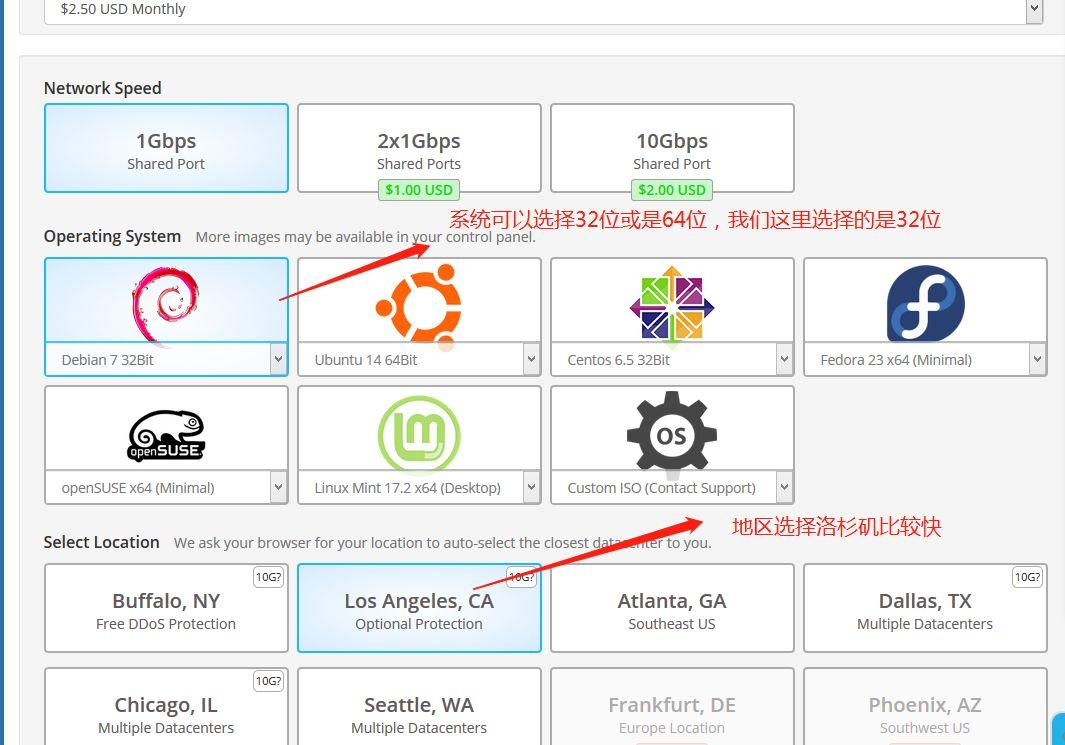Select the Linux Mint logo
Image resolution: width=1065 pixels, height=745 pixels.
[419, 435]
